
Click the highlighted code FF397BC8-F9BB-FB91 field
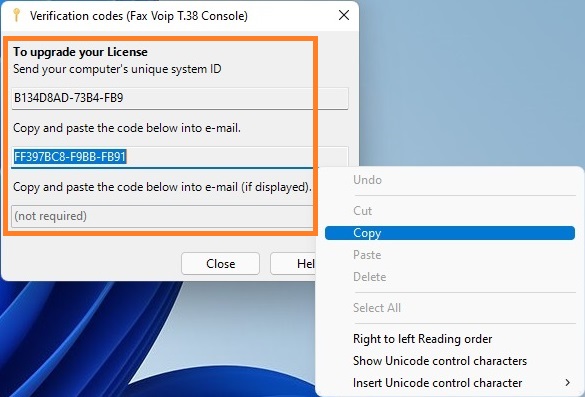(x=180, y=157)
